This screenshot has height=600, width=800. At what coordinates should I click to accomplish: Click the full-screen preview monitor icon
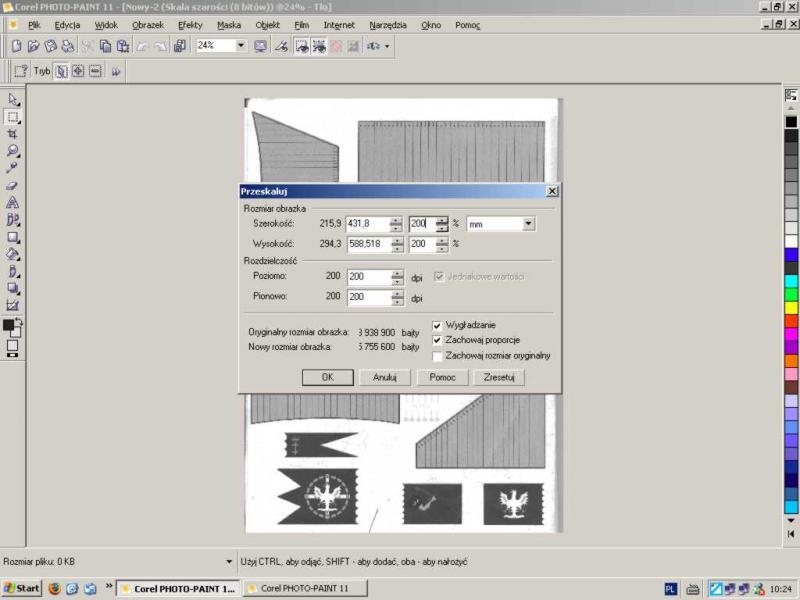pyautogui.click(x=260, y=46)
